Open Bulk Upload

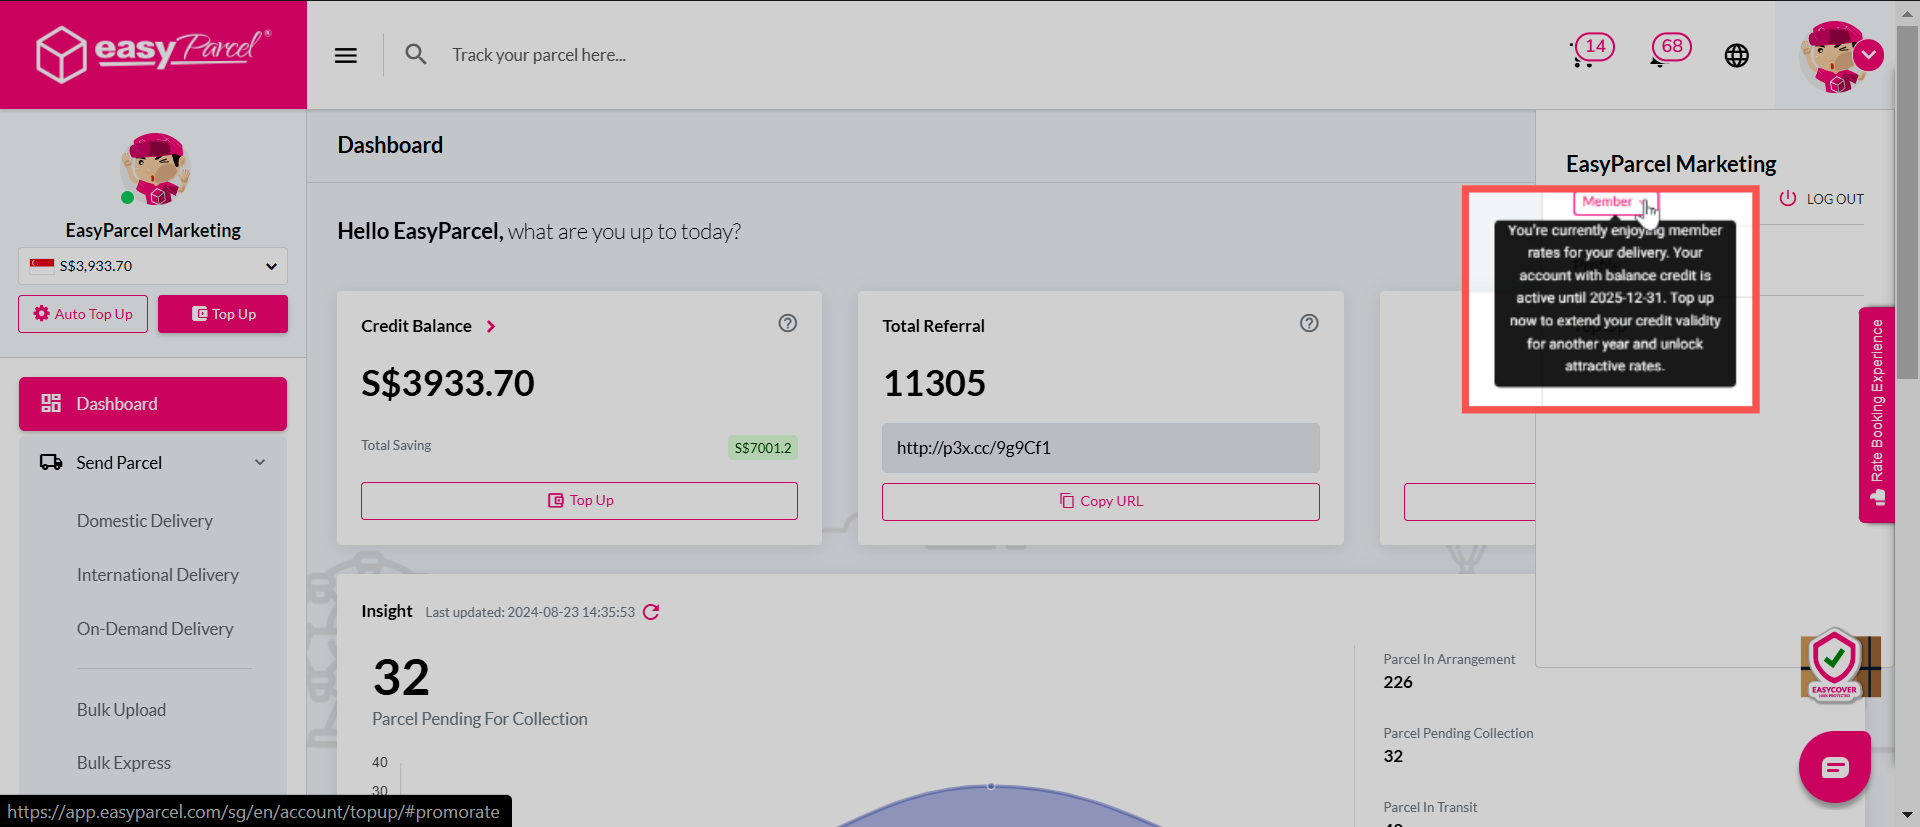pos(121,710)
